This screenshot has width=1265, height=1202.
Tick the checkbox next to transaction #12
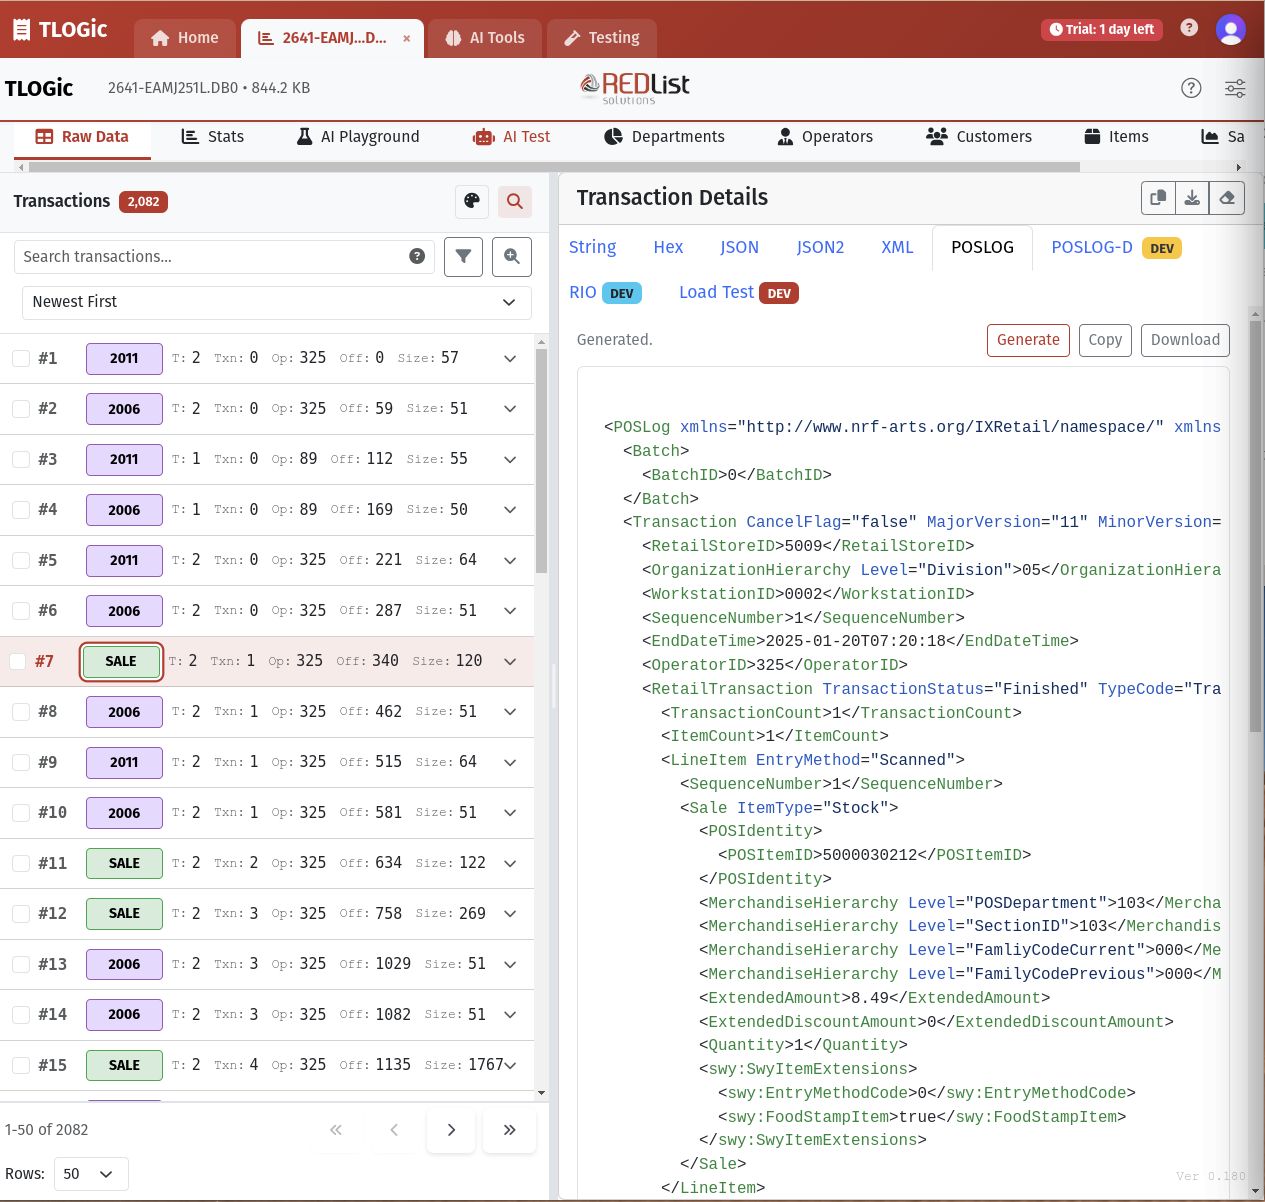point(20,913)
